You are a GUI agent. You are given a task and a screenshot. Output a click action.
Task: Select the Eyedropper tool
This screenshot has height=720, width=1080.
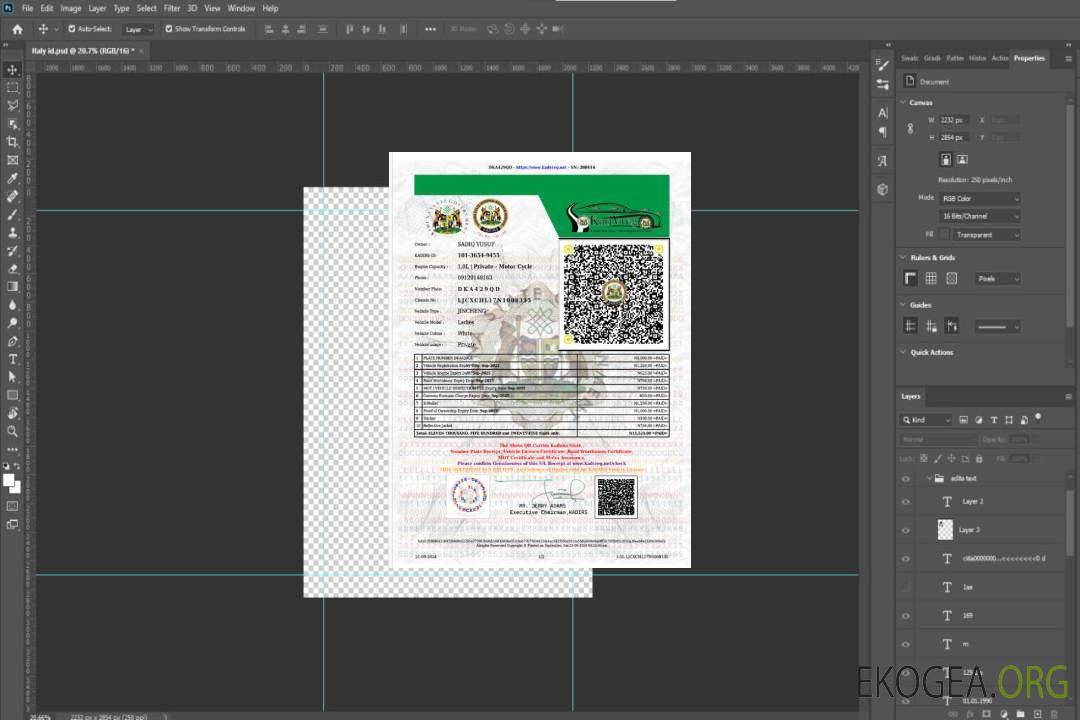pyautogui.click(x=13, y=178)
